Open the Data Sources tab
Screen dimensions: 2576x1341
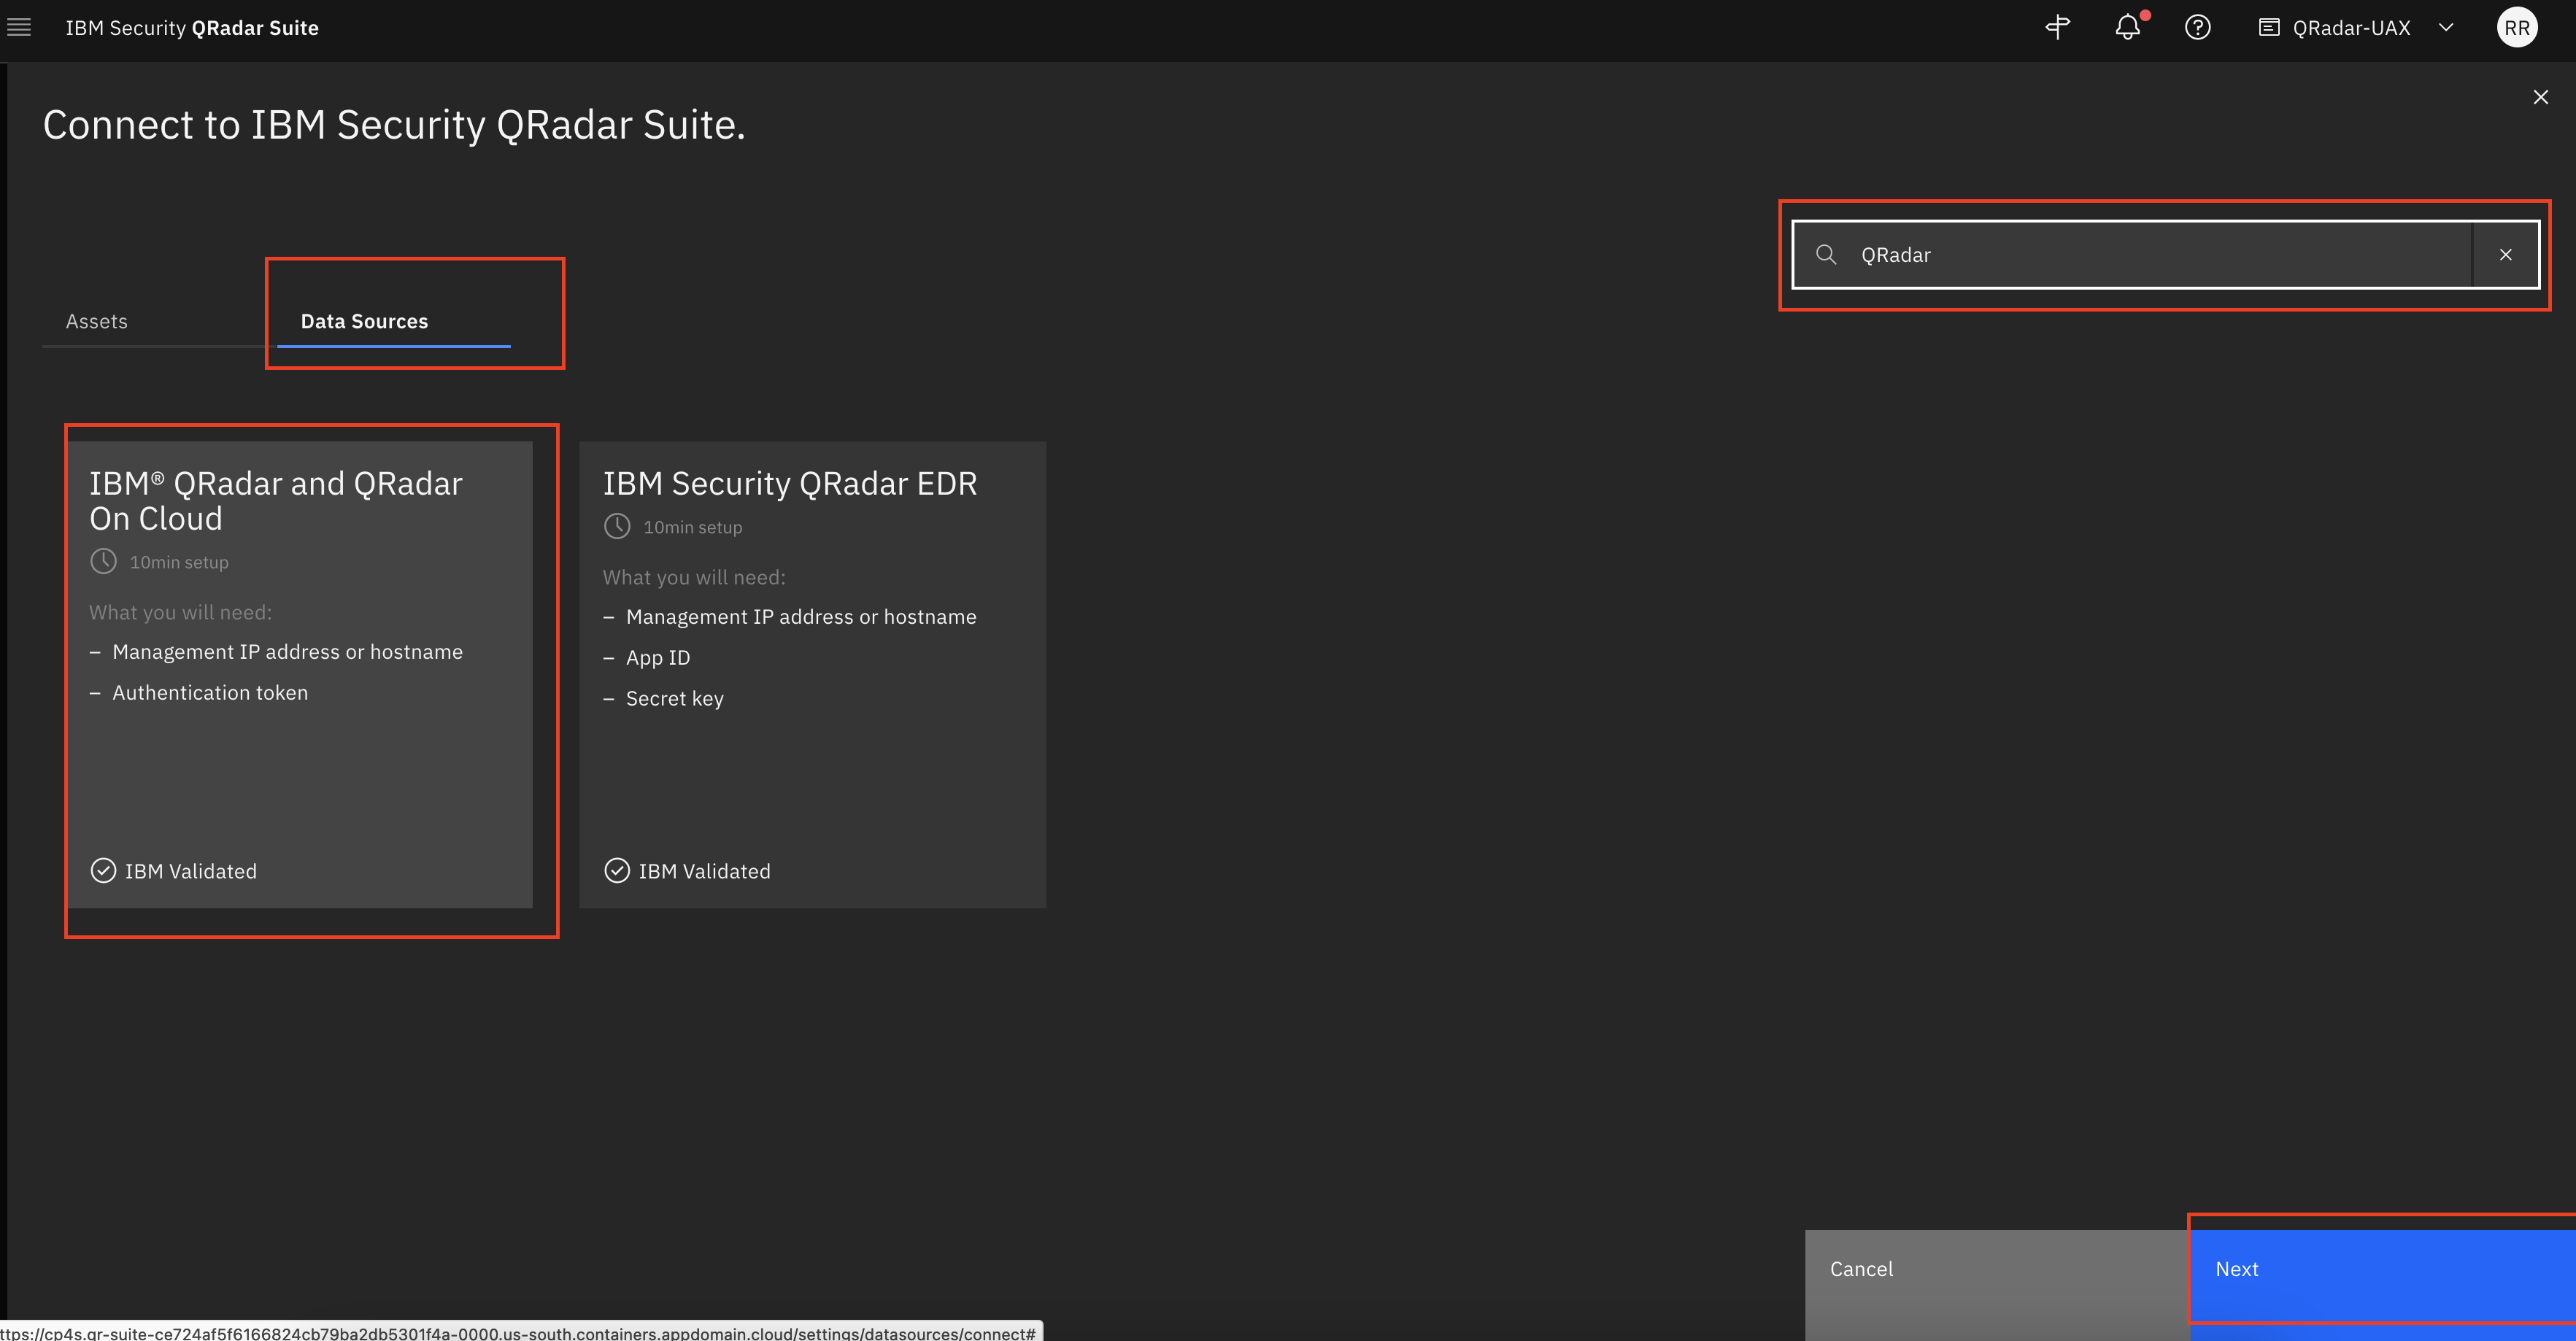(x=363, y=321)
